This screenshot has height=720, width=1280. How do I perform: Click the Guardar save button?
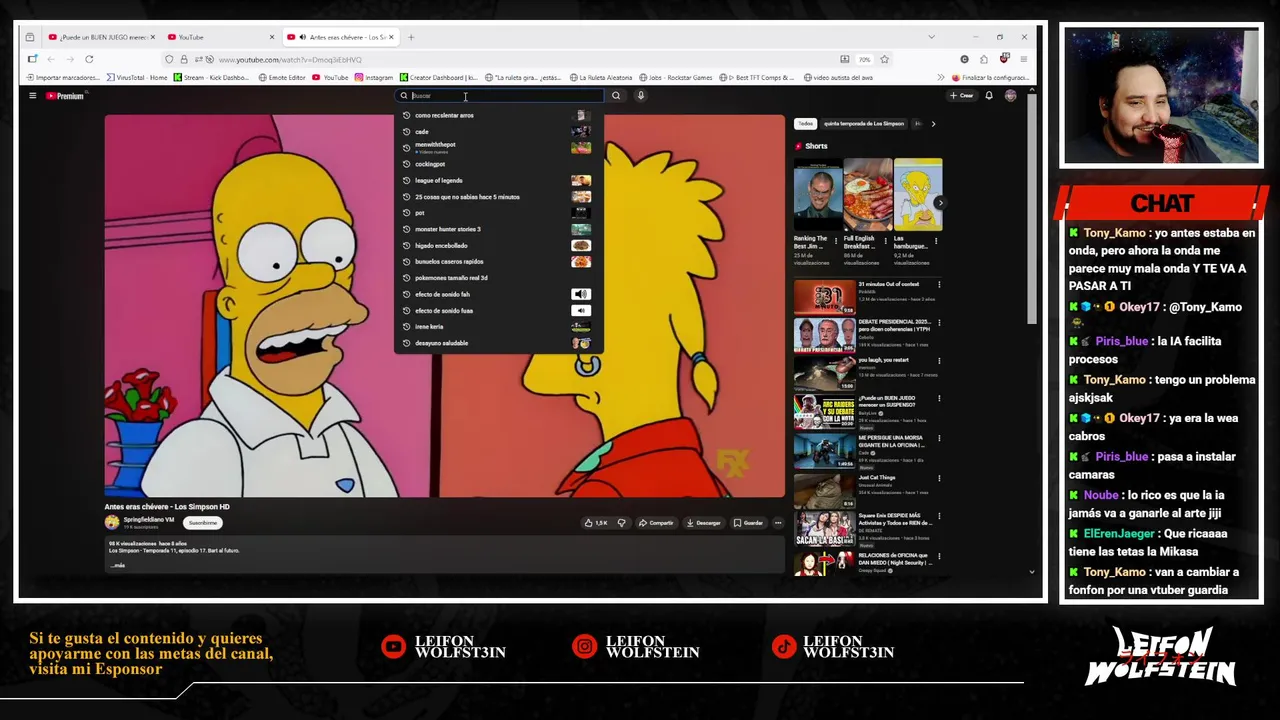[x=748, y=523]
